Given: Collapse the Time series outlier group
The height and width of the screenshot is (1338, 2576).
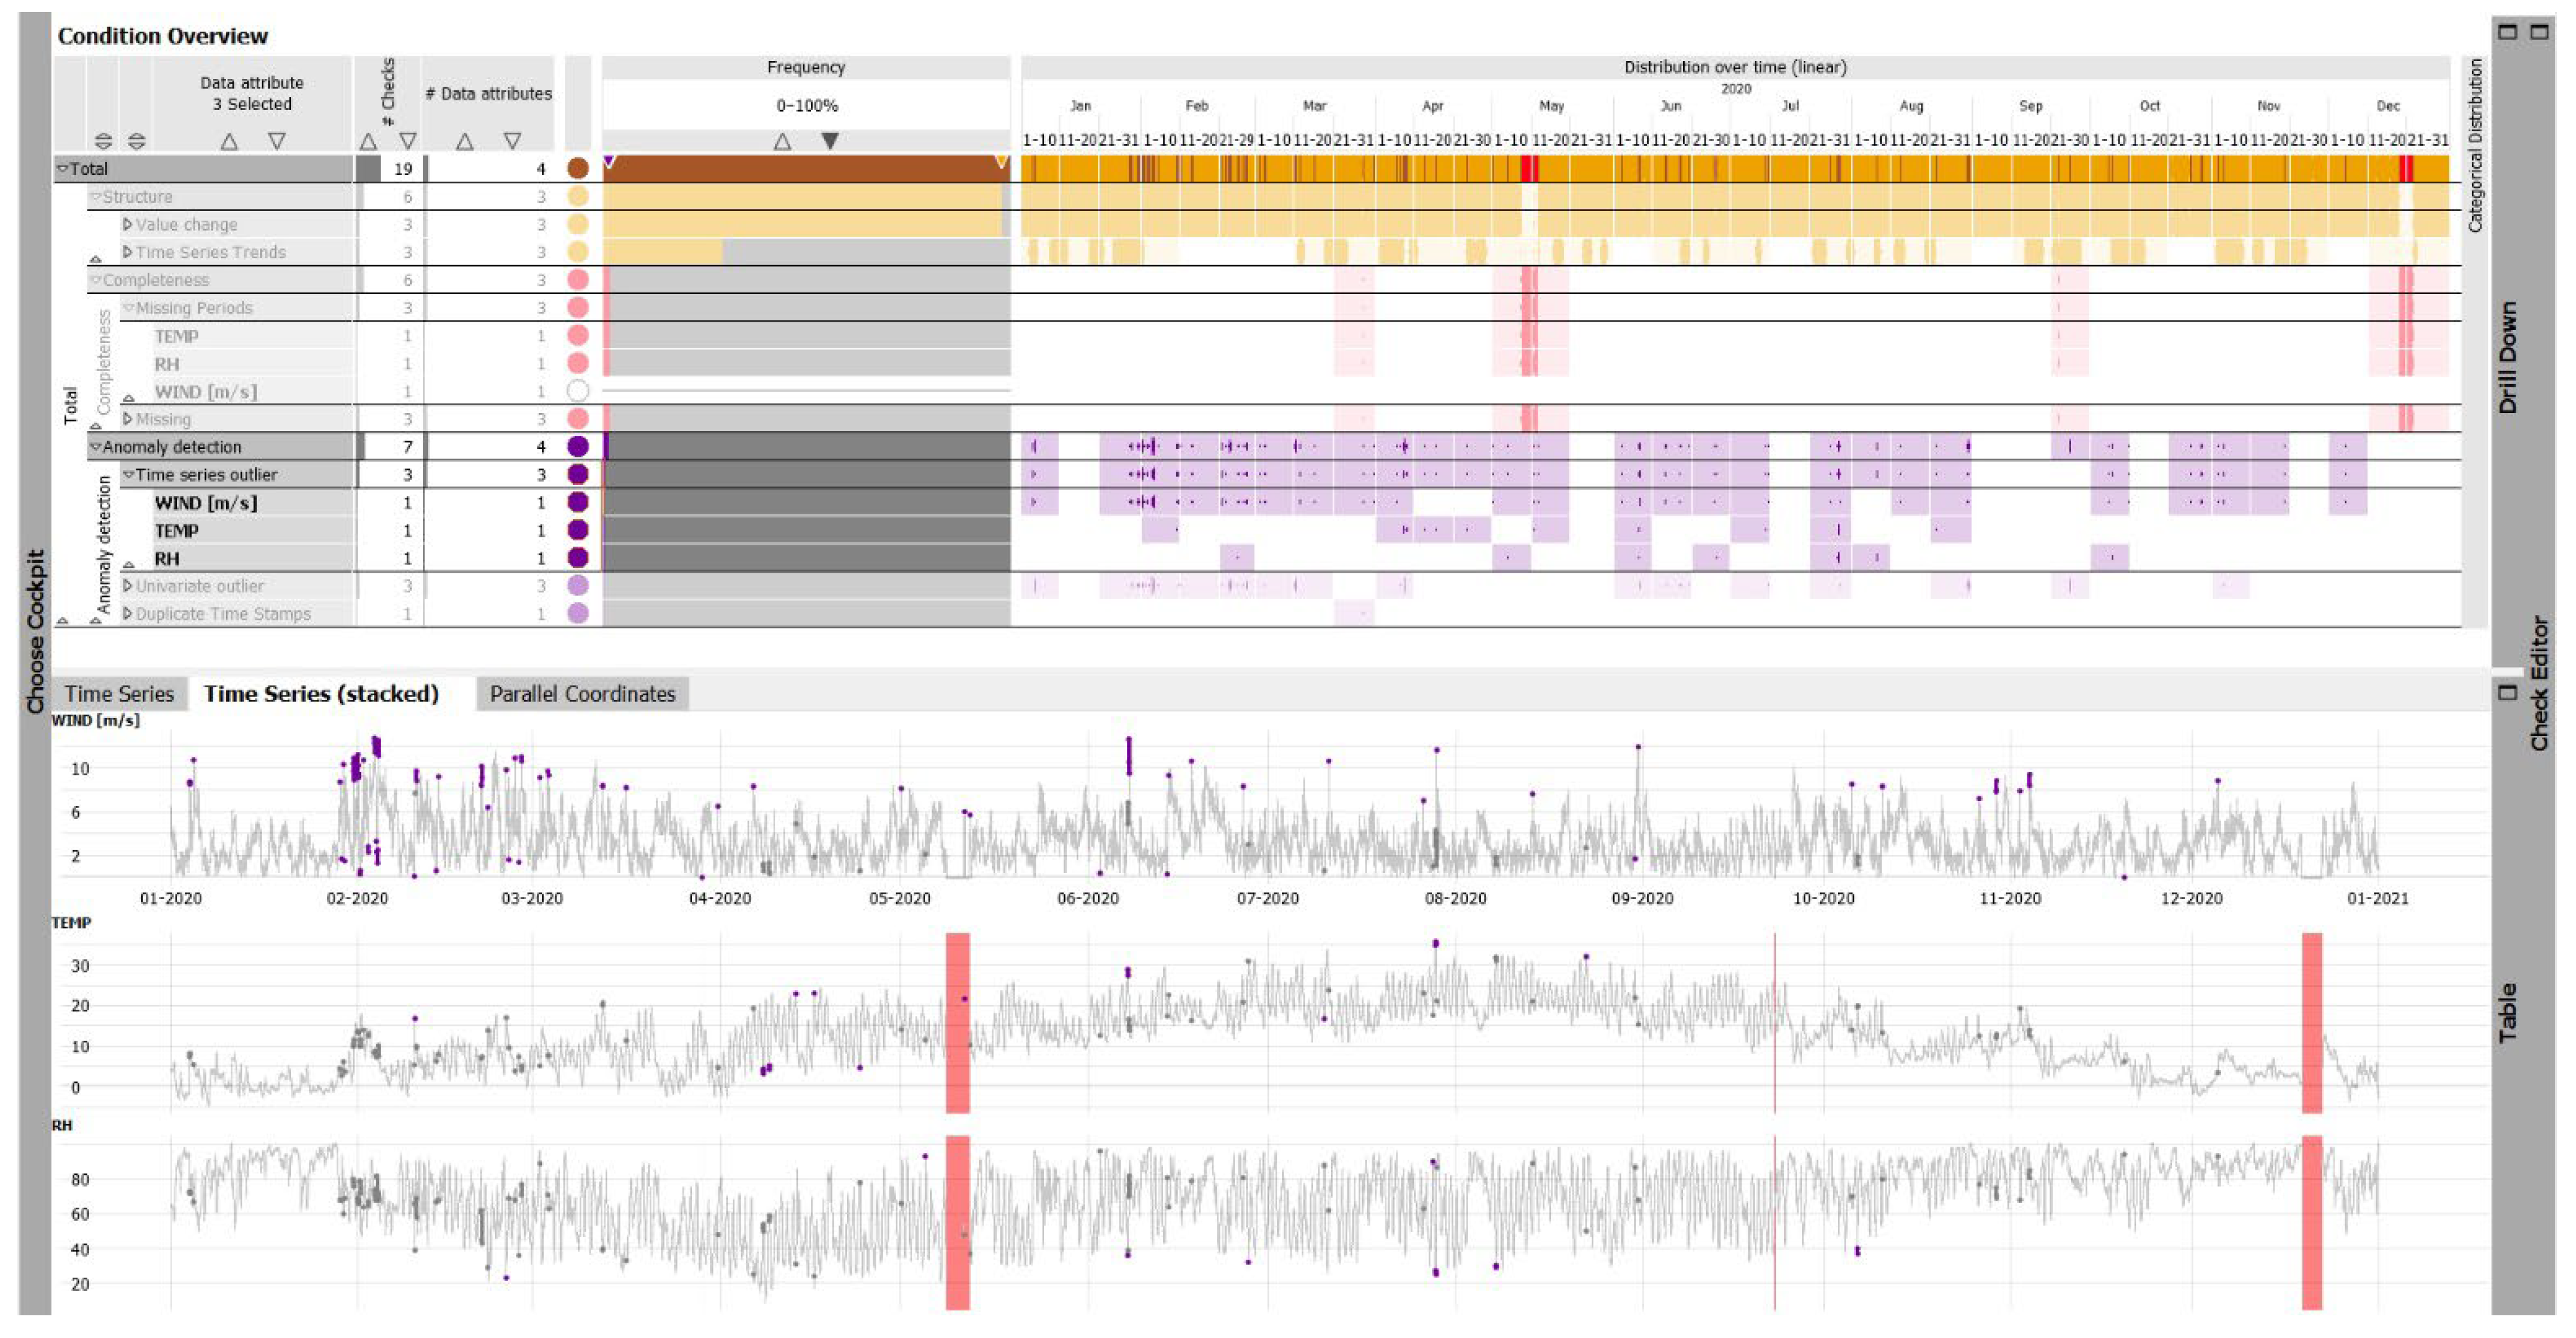Looking at the screenshot, I should click(x=128, y=474).
